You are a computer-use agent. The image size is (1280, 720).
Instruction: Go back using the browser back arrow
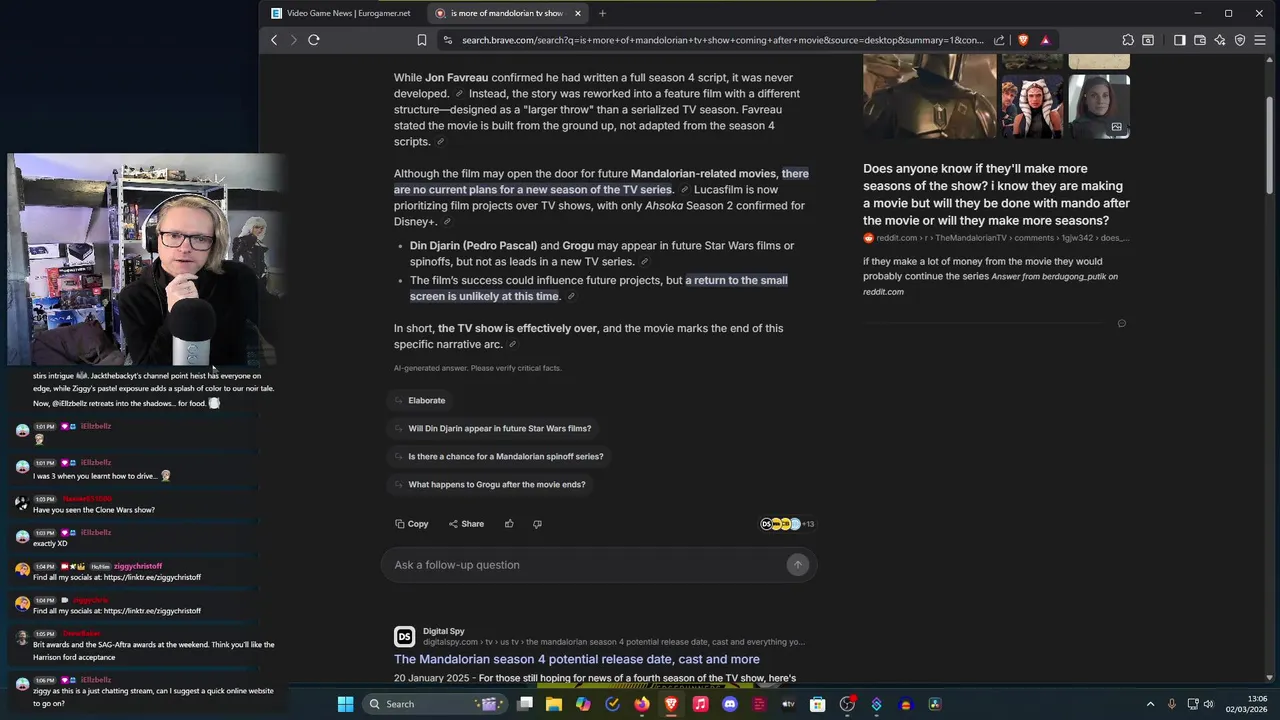coord(274,40)
